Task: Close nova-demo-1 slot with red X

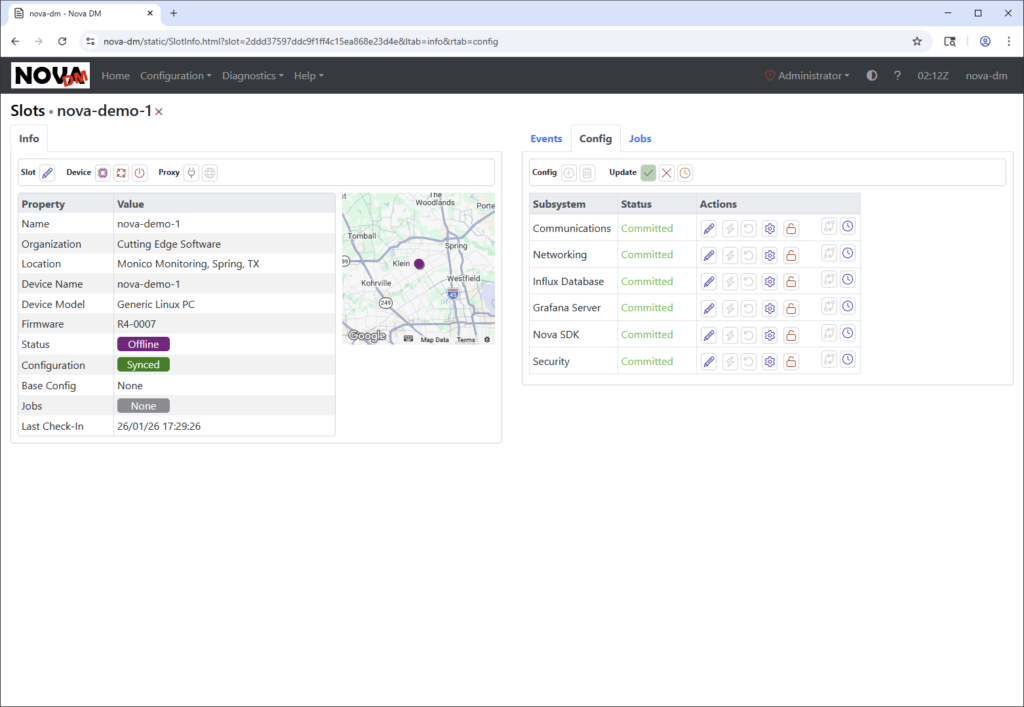Action: click(x=159, y=112)
